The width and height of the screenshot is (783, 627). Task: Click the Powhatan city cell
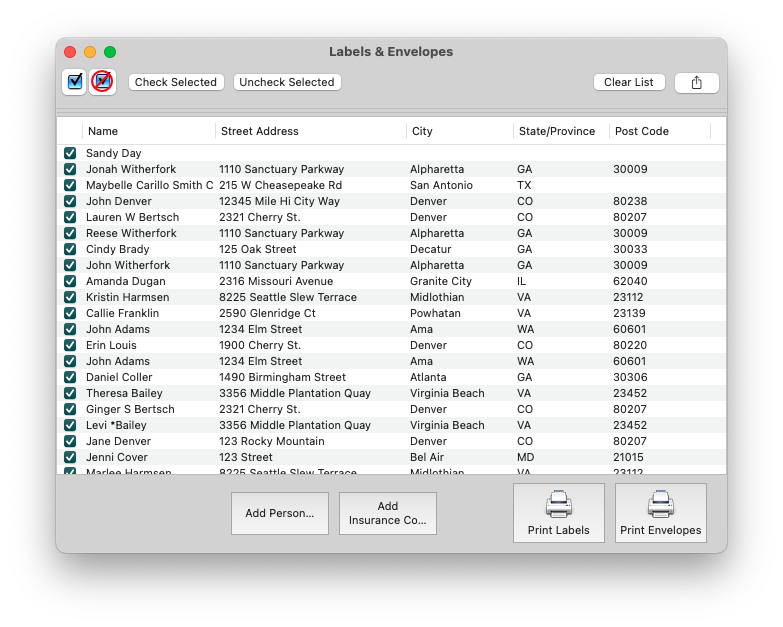(435, 313)
